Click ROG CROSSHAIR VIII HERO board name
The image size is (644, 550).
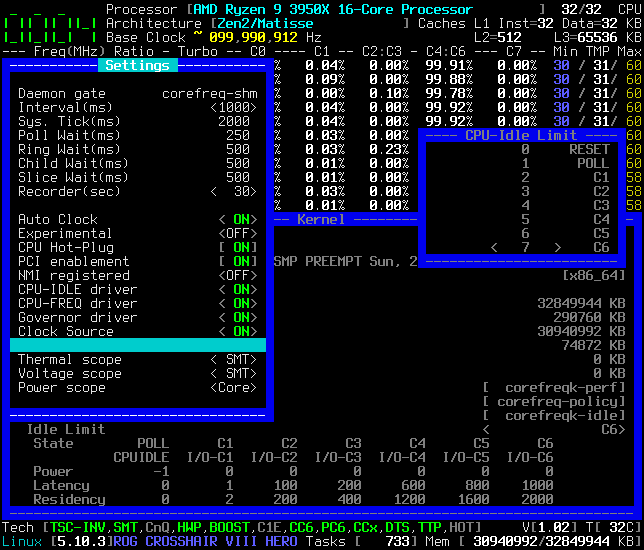pyautogui.click(x=205, y=541)
